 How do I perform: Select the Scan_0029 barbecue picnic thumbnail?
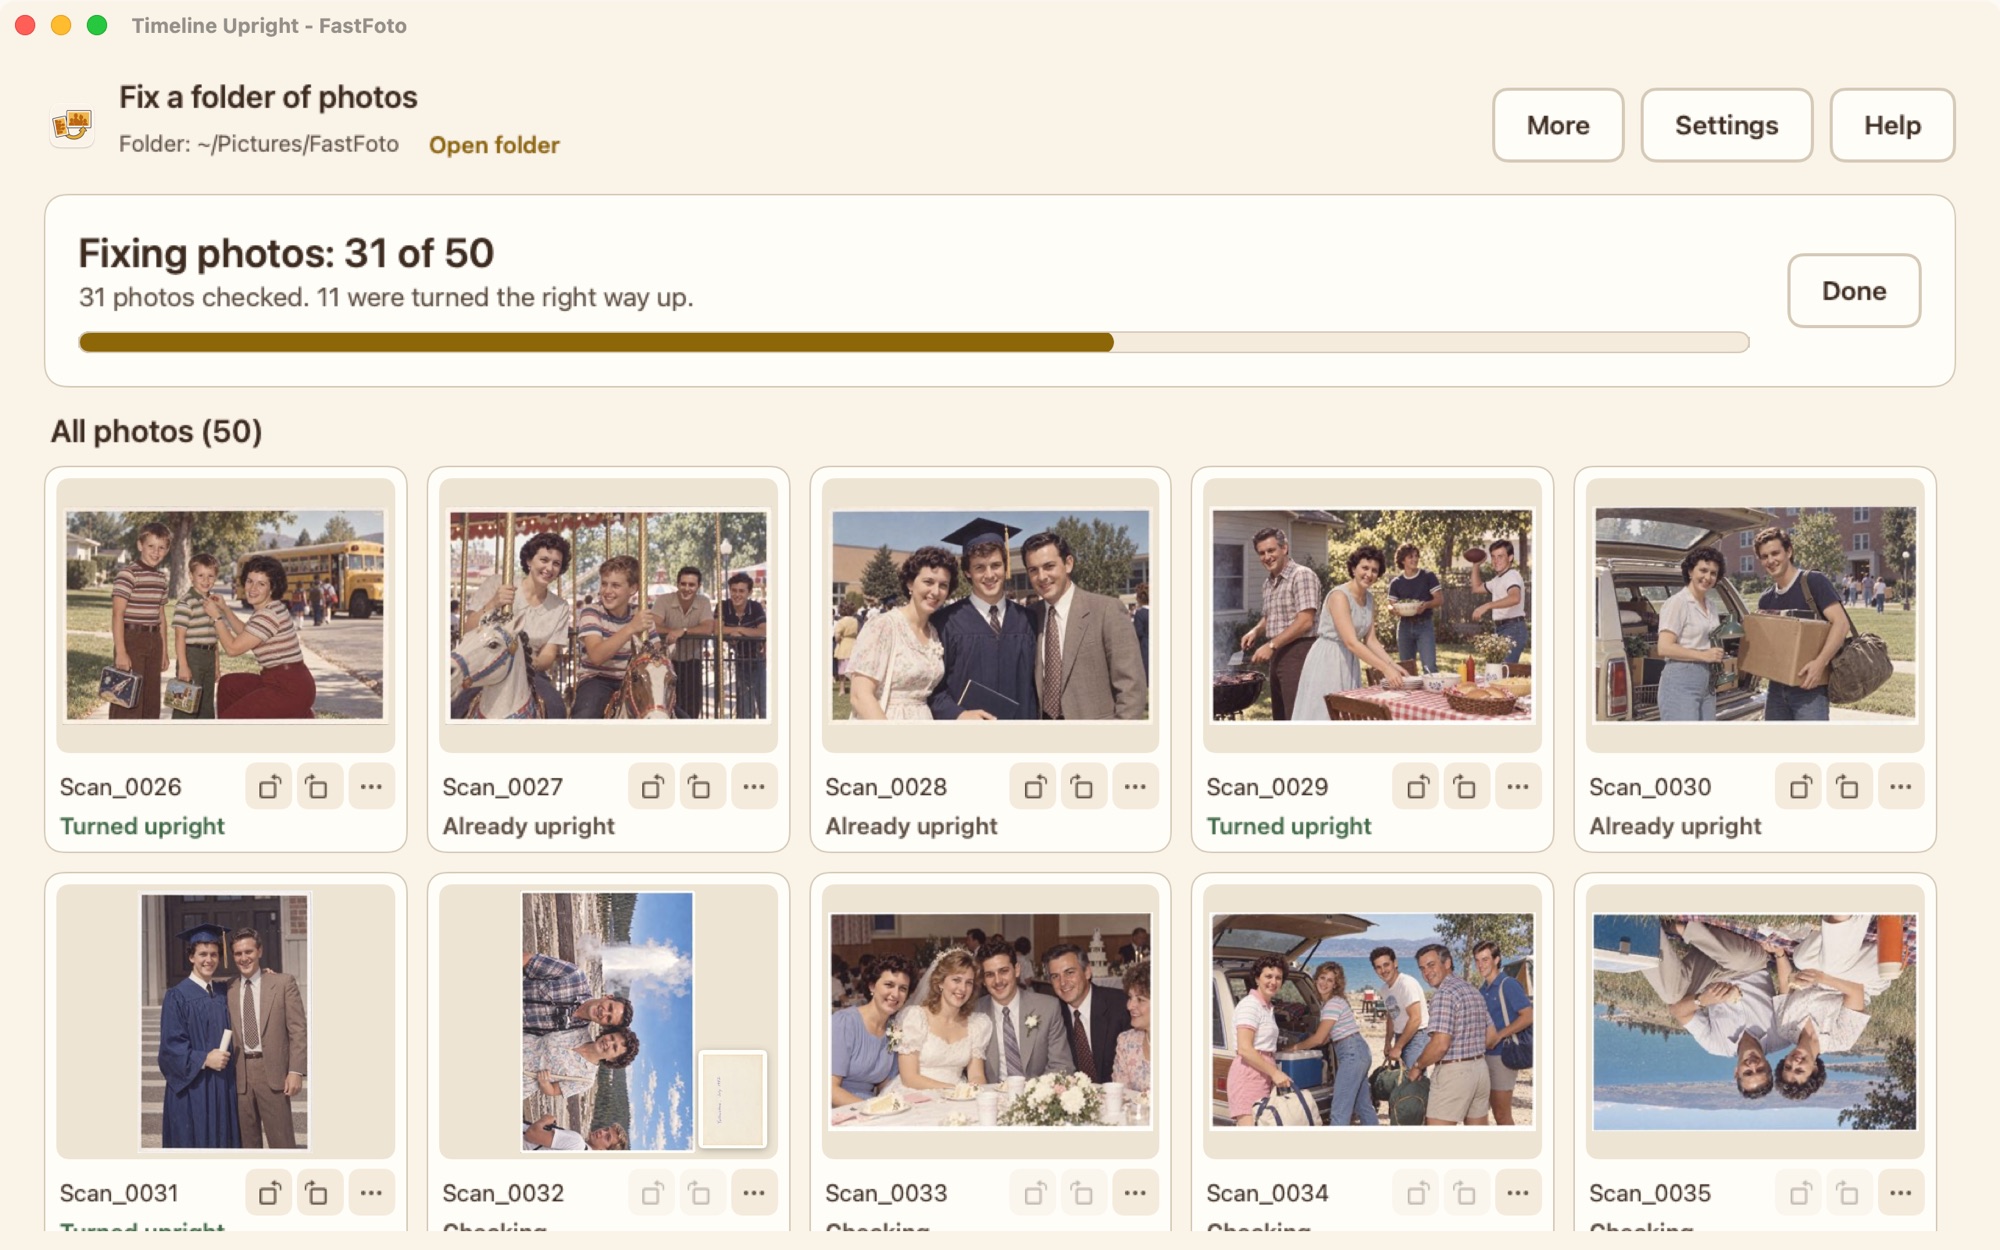1372,615
